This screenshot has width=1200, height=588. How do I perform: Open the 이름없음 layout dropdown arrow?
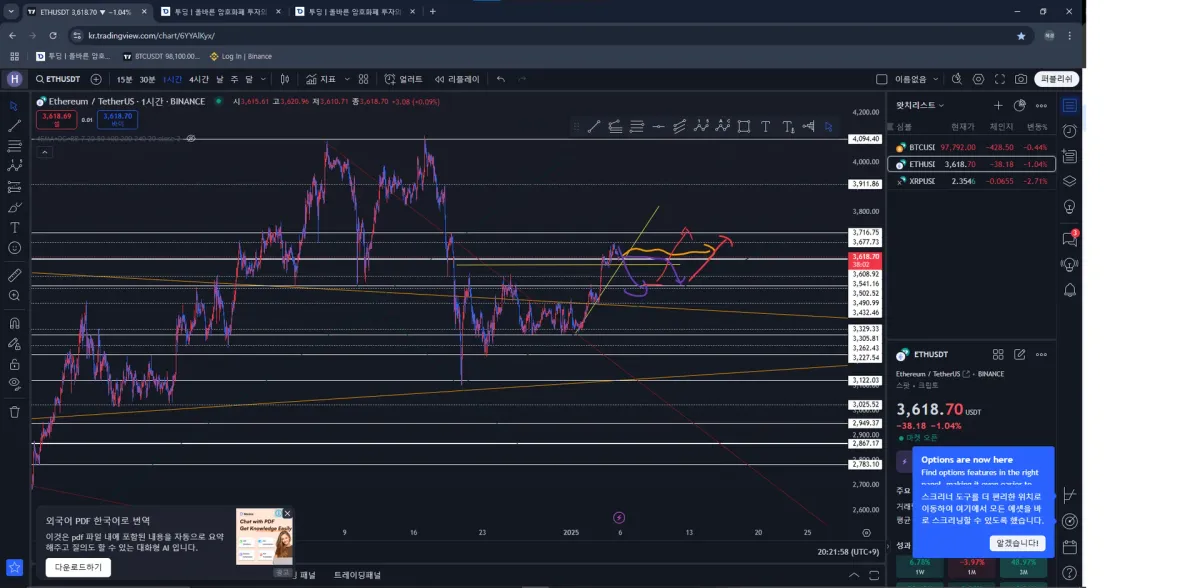[x=936, y=79]
